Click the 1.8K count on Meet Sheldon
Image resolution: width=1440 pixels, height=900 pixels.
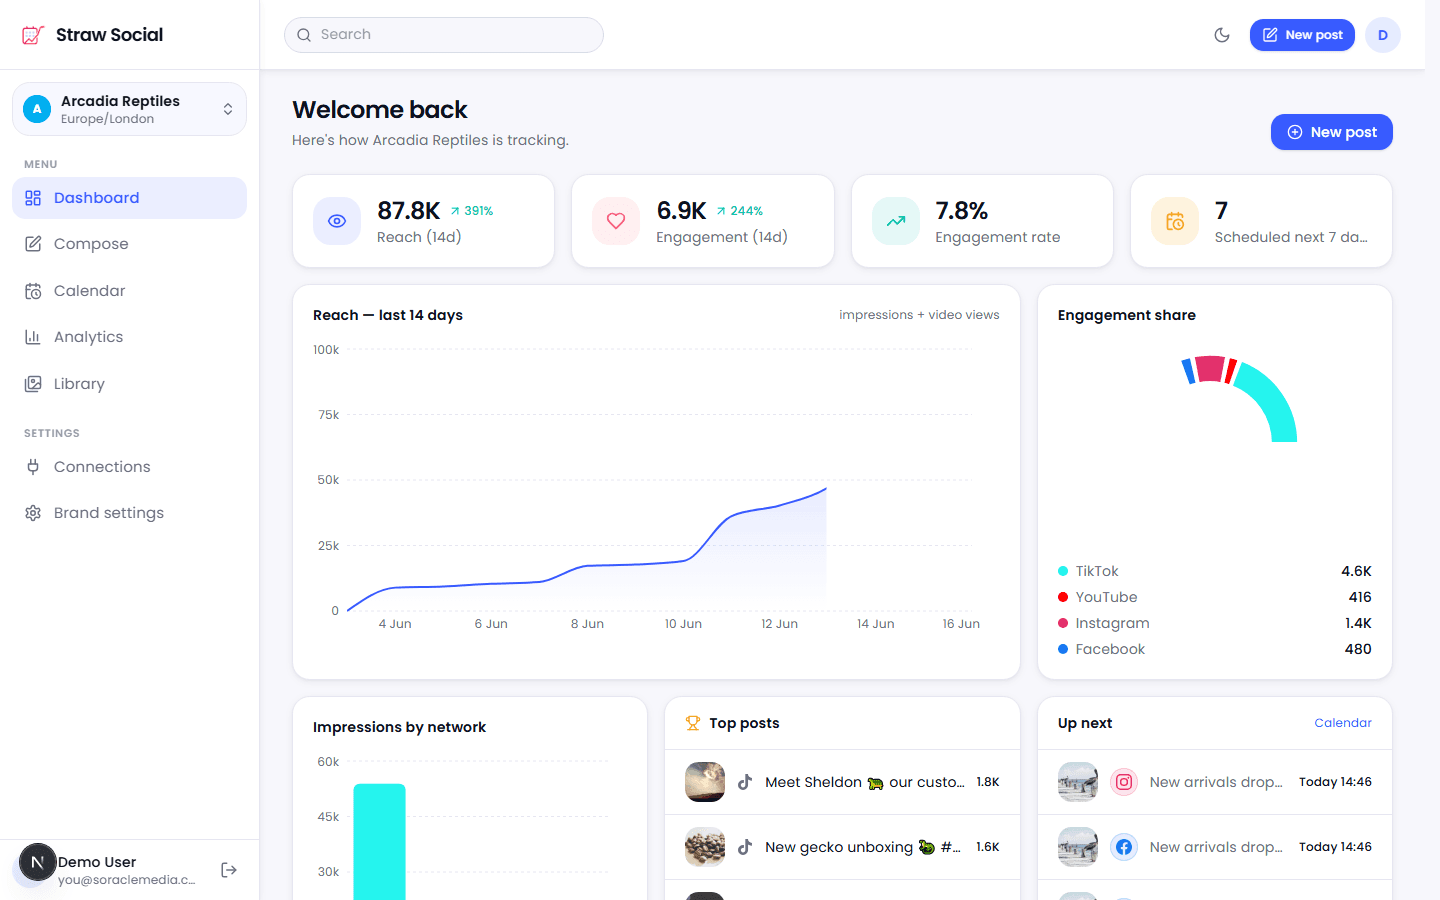pos(988,782)
